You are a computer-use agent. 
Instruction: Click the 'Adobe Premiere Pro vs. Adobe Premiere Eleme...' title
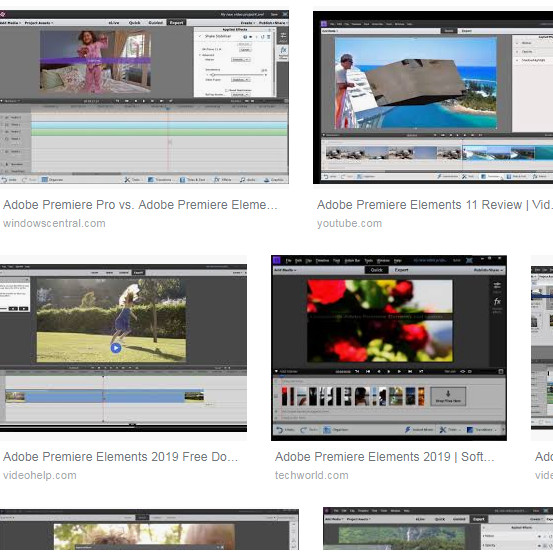click(140, 205)
